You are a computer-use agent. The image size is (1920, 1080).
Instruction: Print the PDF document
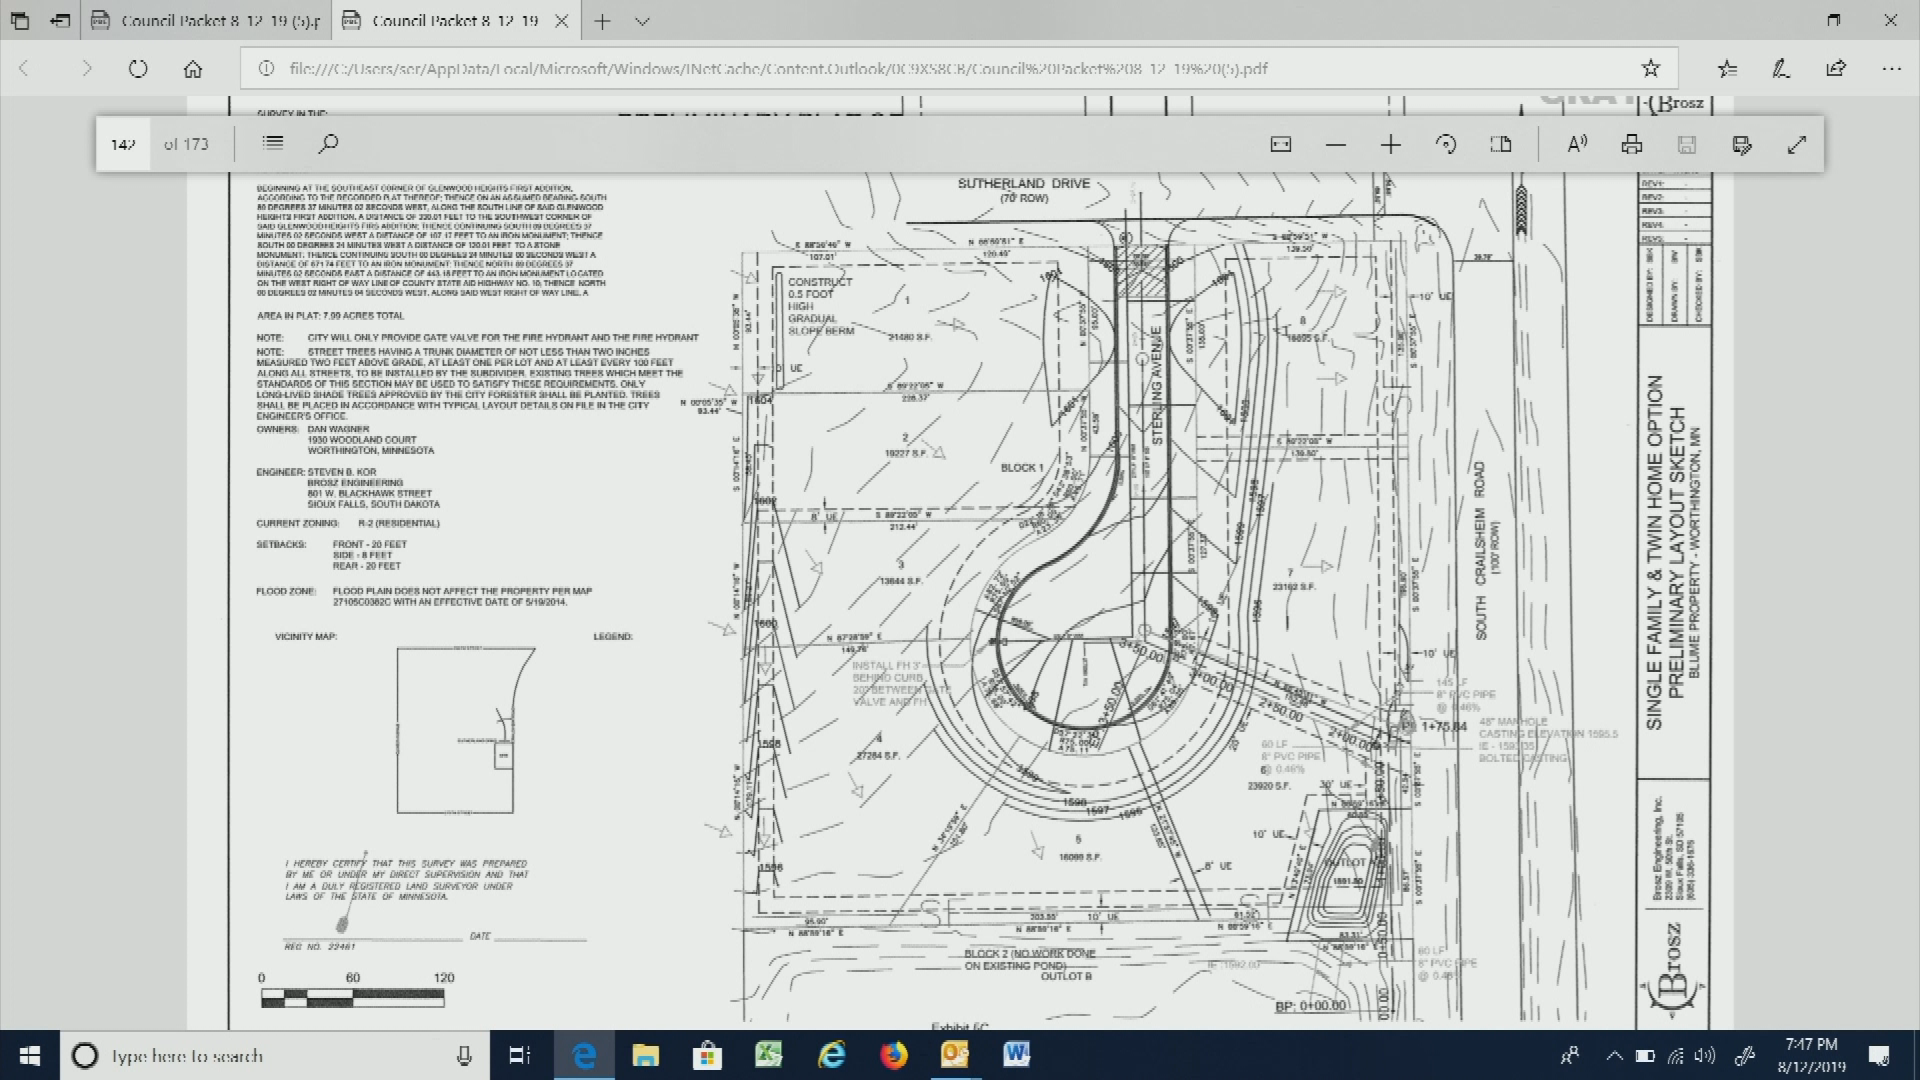(1632, 145)
